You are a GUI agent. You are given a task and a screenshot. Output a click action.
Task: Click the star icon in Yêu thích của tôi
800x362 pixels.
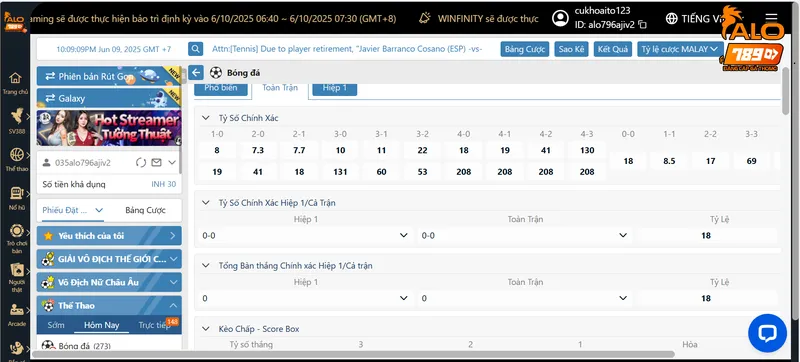point(48,236)
